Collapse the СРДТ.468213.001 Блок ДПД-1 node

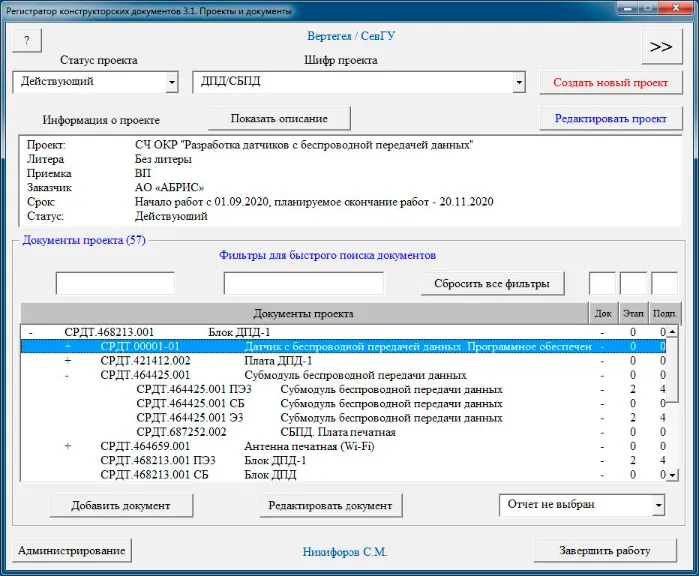click(31, 332)
